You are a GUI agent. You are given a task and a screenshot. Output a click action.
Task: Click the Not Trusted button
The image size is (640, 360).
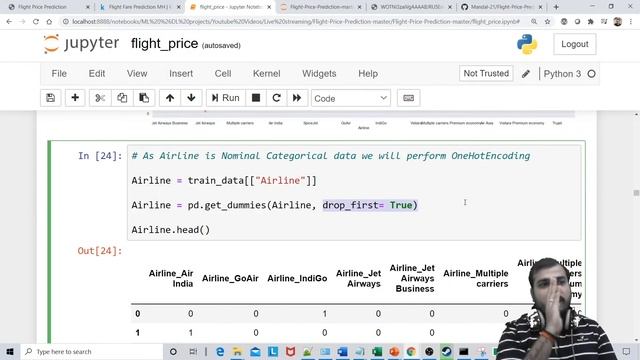tap(486, 73)
